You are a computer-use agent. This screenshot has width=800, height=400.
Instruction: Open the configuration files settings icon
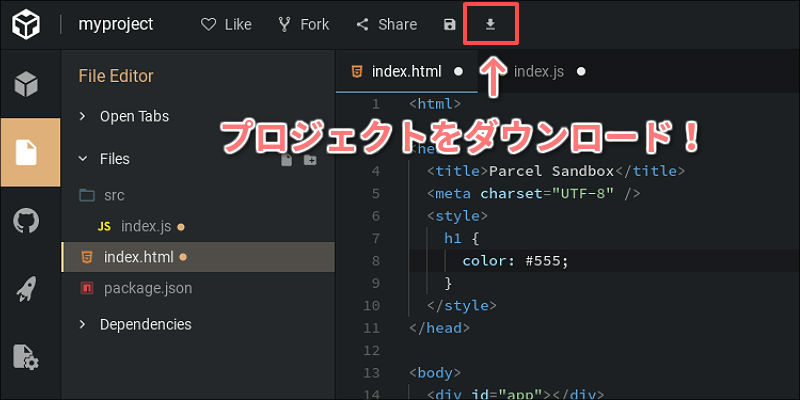(26, 357)
